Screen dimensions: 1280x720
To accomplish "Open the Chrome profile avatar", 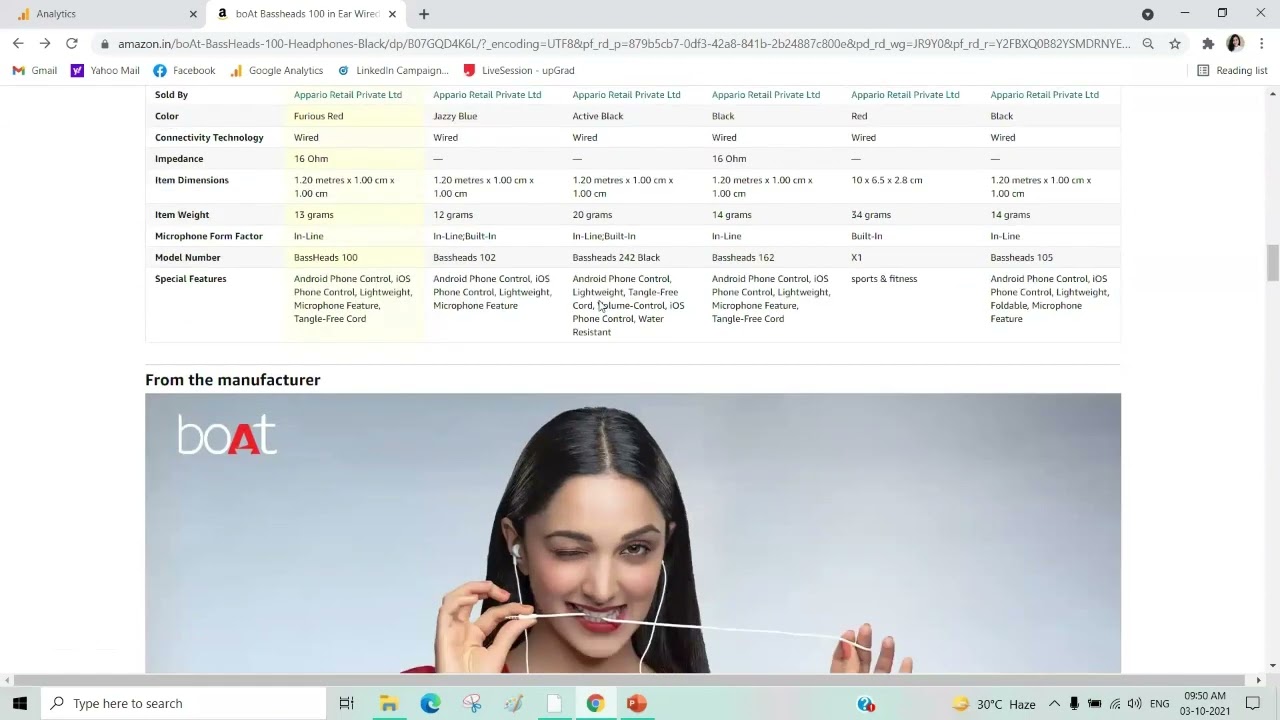I will click(1235, 44).
